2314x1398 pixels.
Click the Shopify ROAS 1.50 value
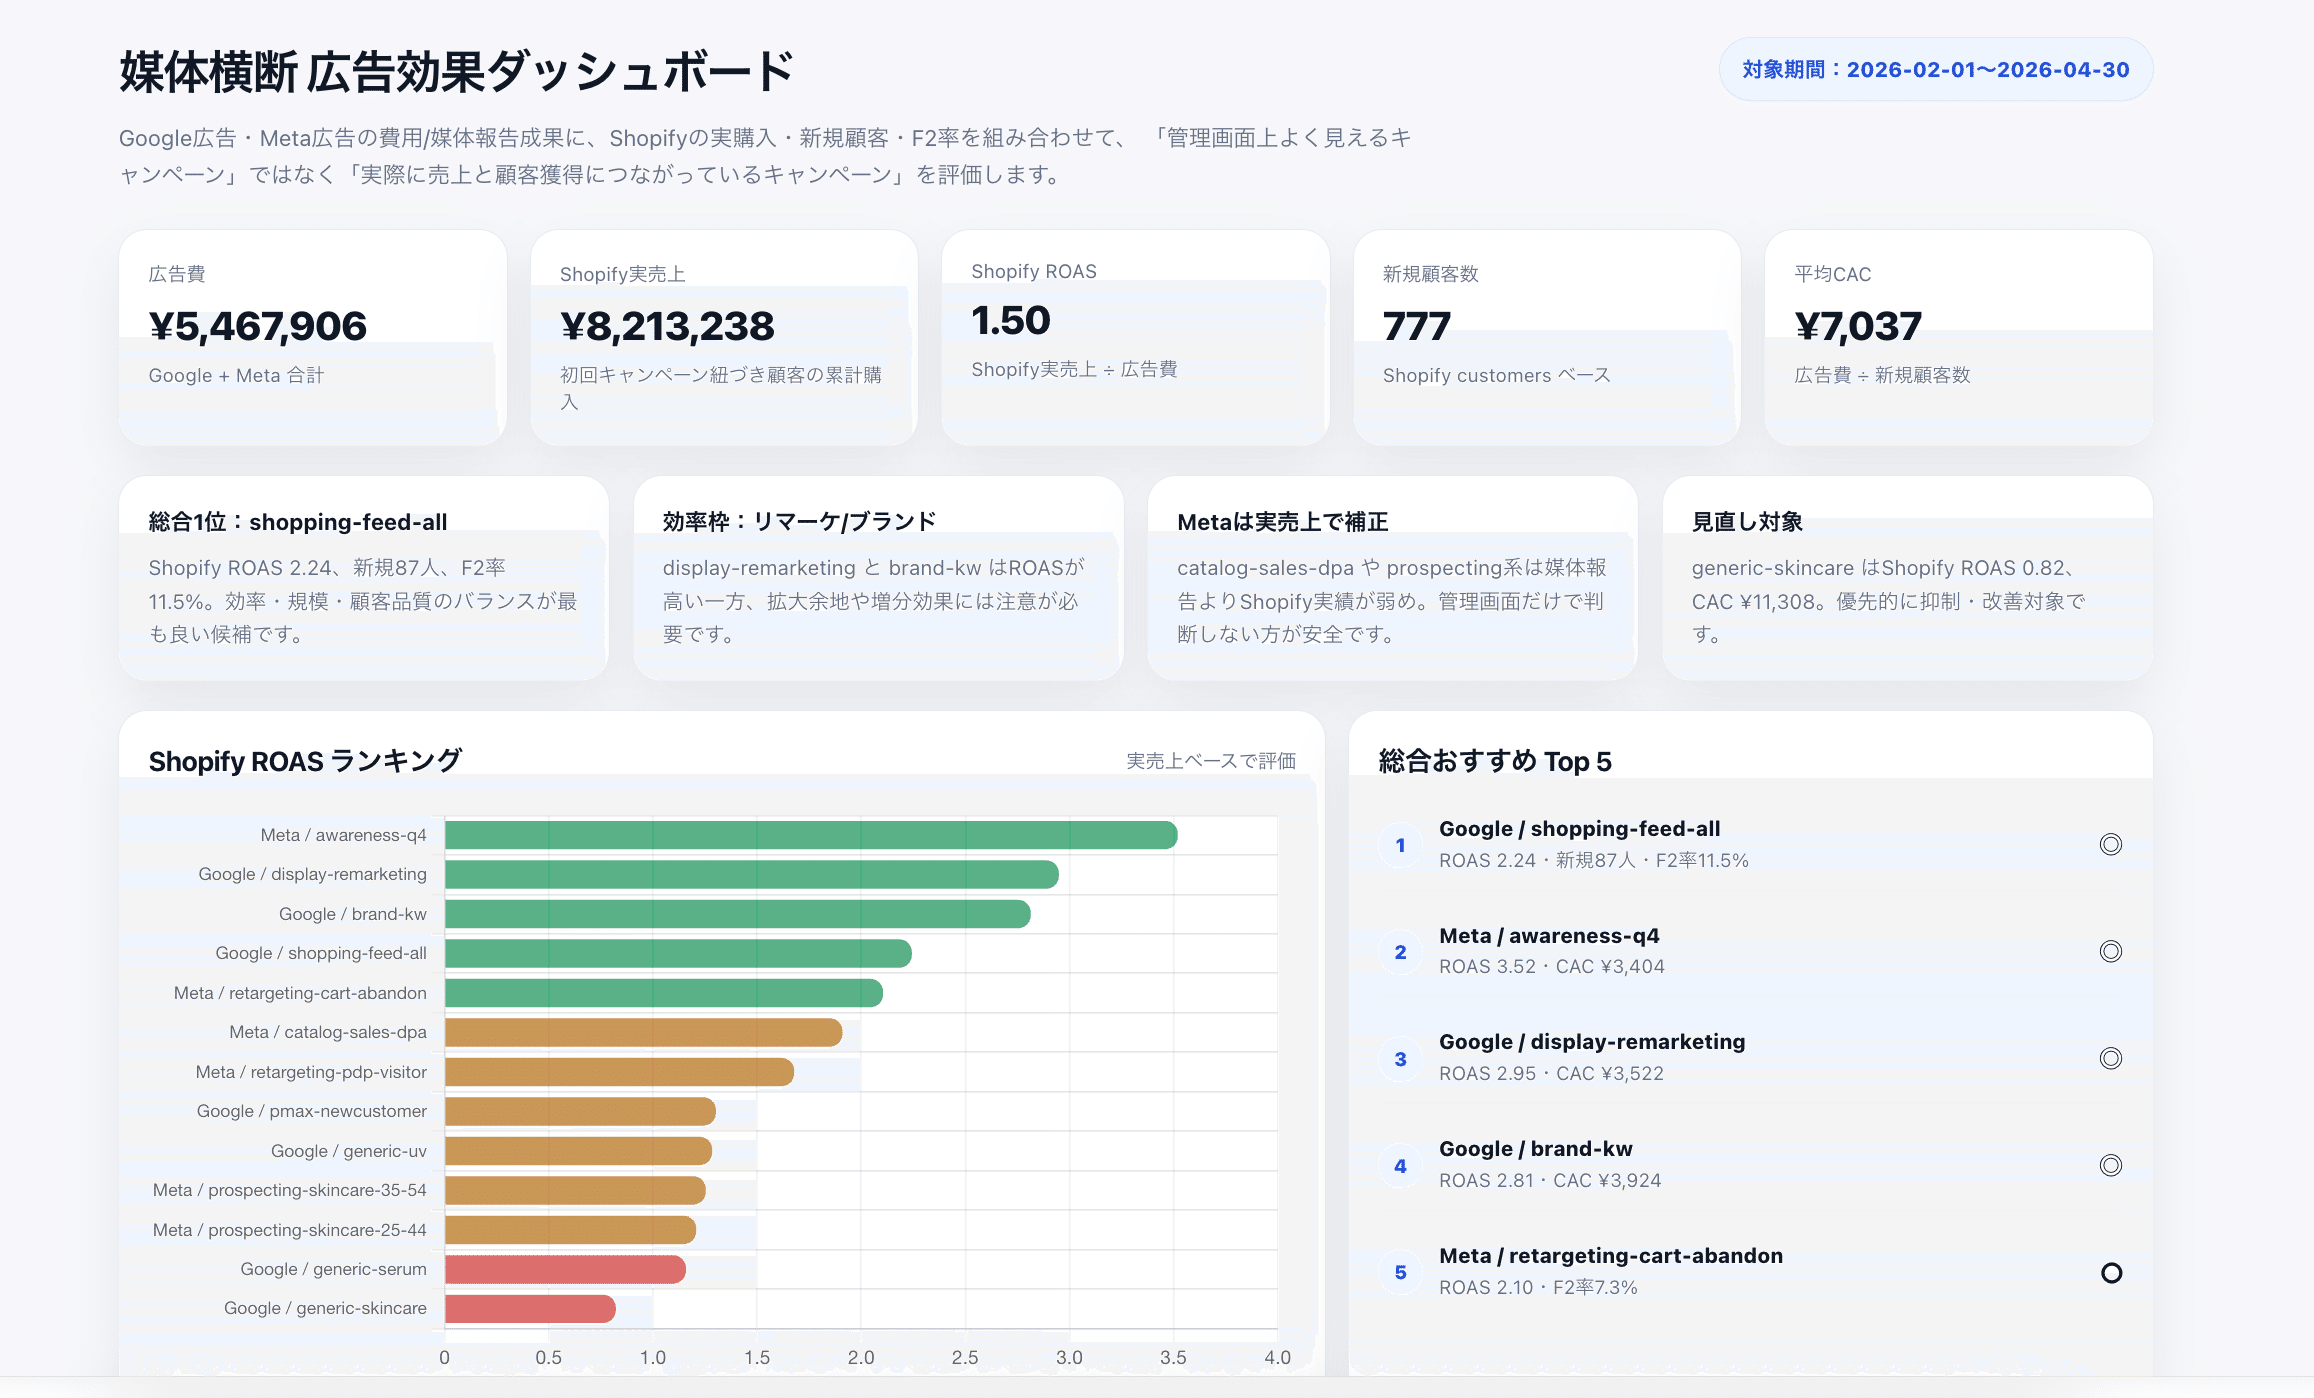(1011, 321)
